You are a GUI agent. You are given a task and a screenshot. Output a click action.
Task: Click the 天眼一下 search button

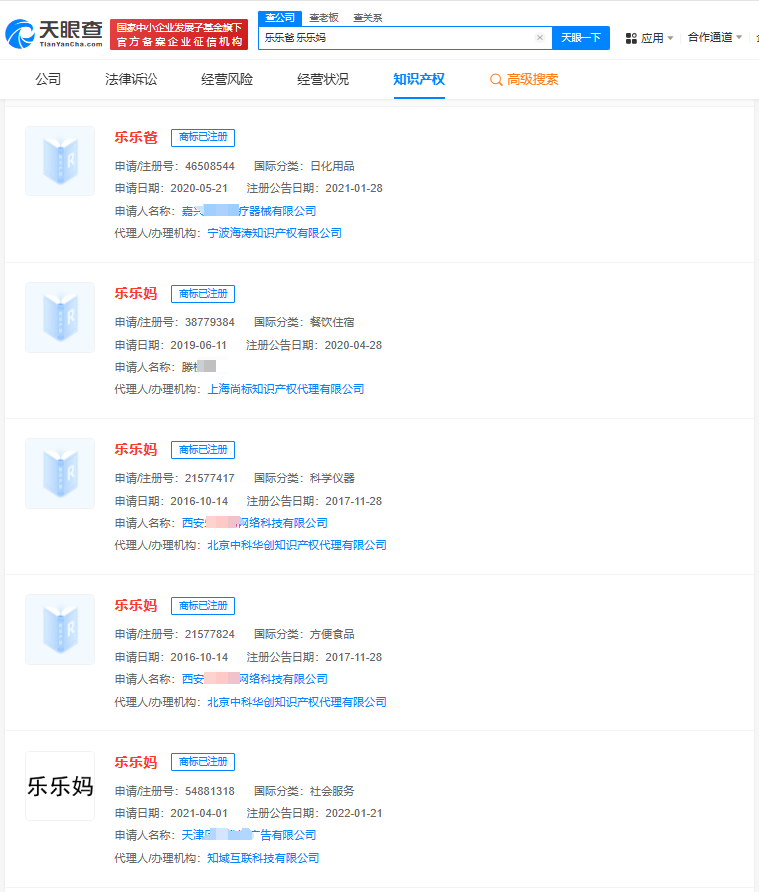point(581,38)
